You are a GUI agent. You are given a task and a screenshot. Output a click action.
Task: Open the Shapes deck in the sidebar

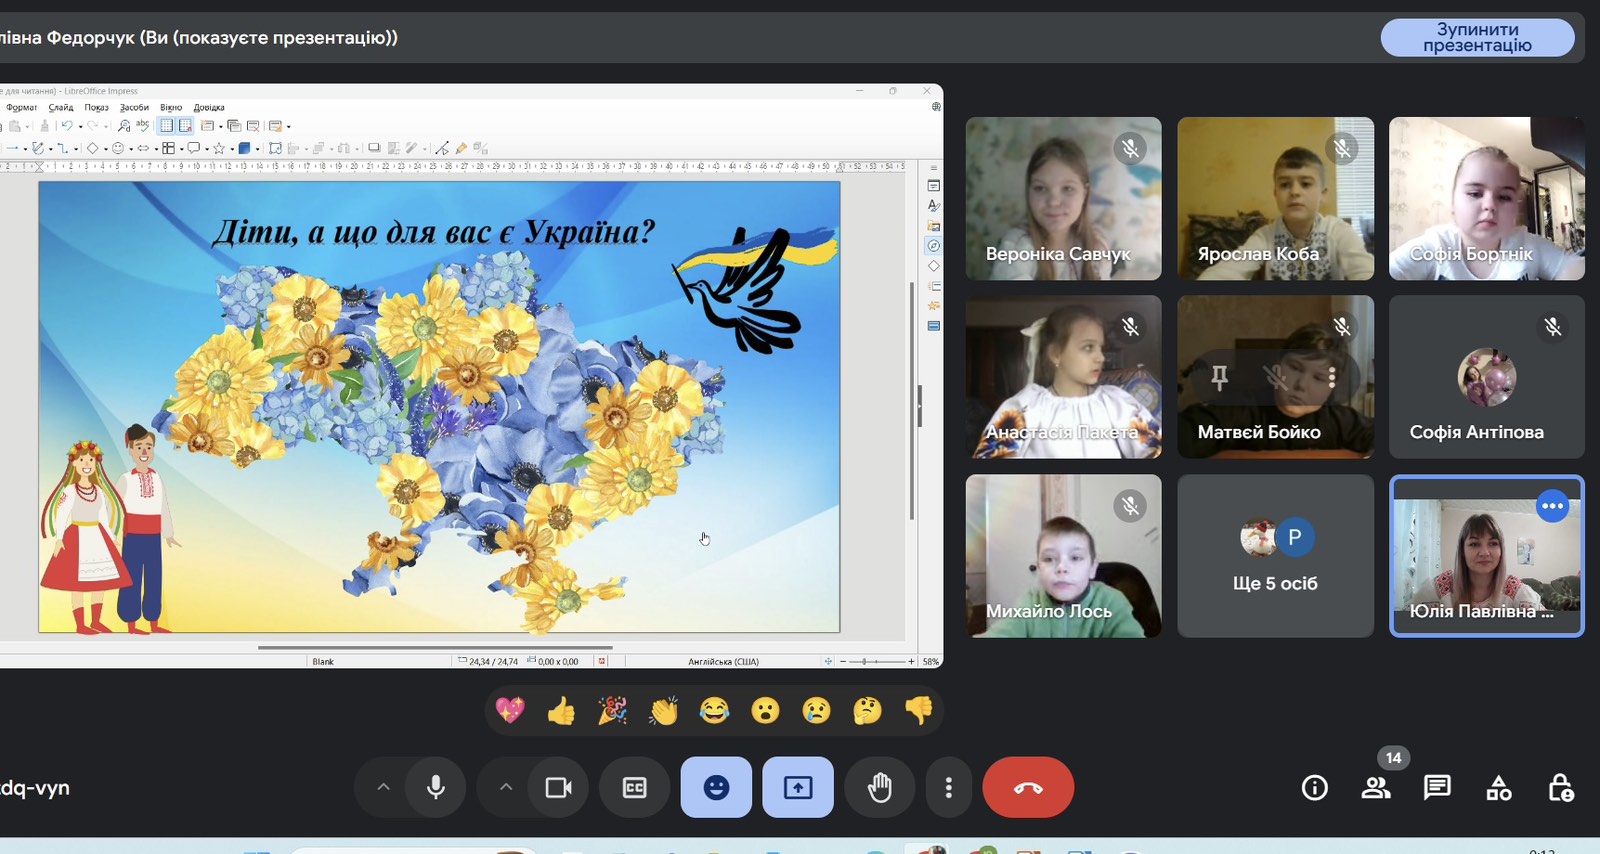point(933,266)
